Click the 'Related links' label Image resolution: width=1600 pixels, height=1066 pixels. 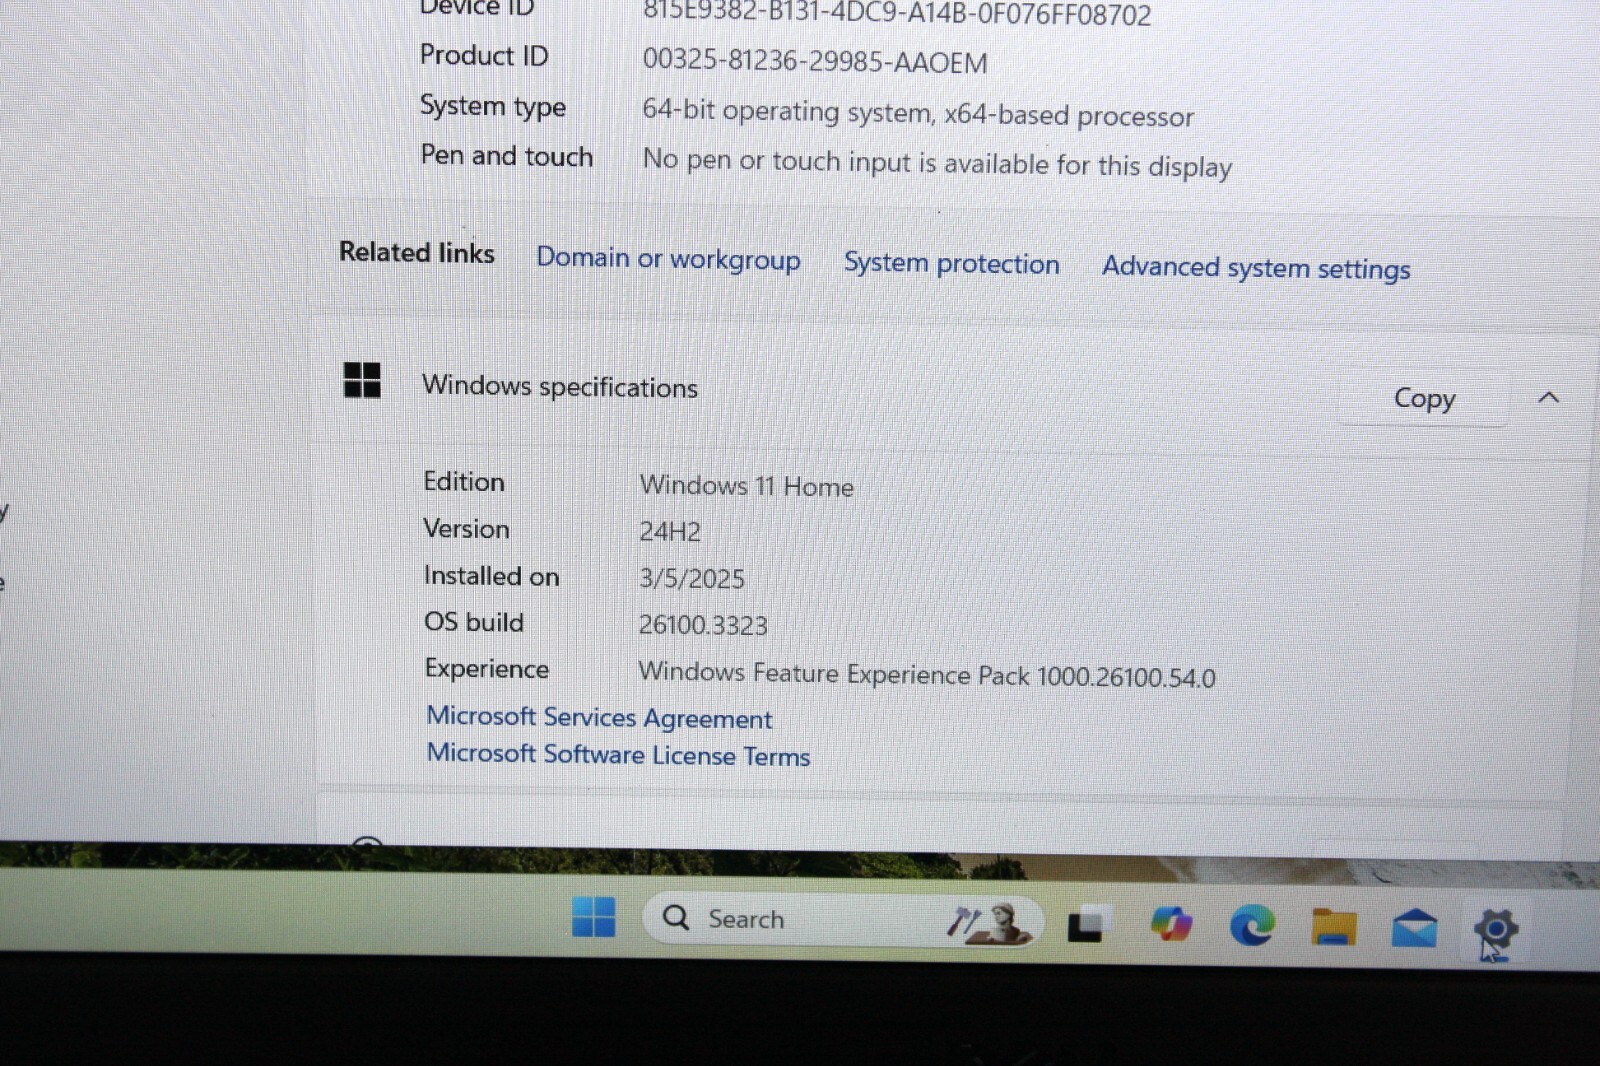tap(417, 252)
